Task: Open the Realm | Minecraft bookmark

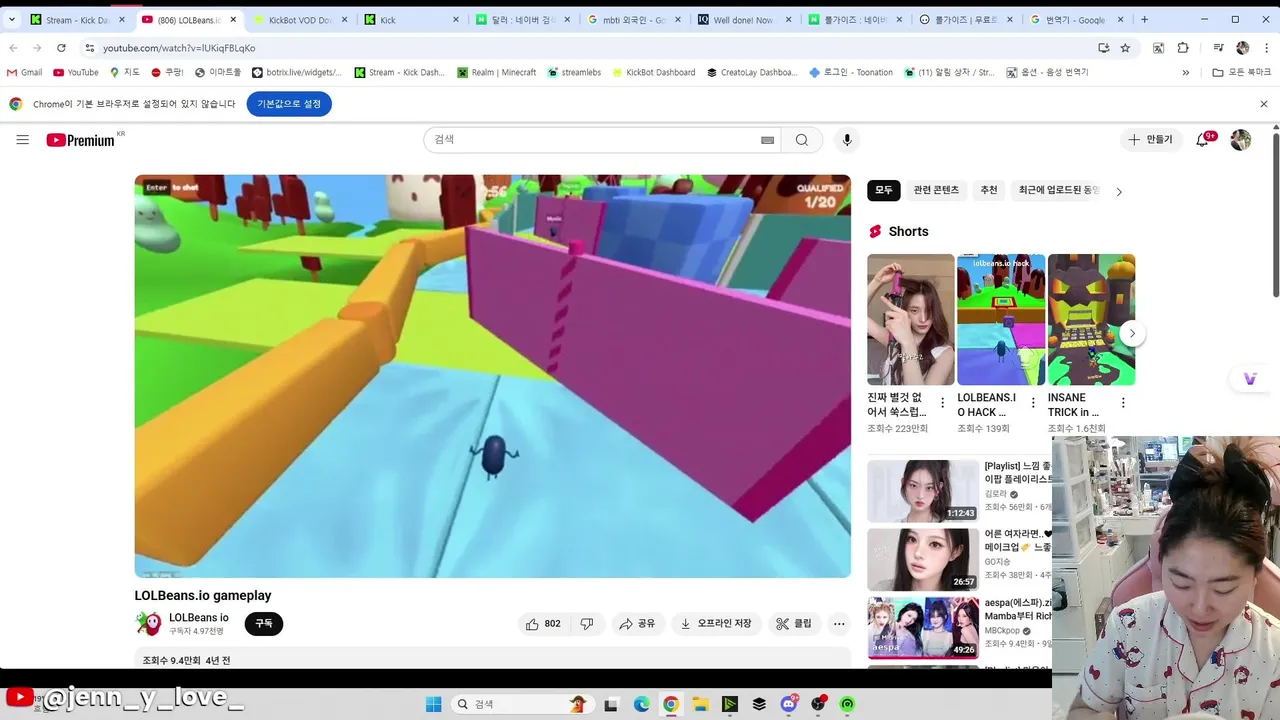Action: tap(496, 72)
